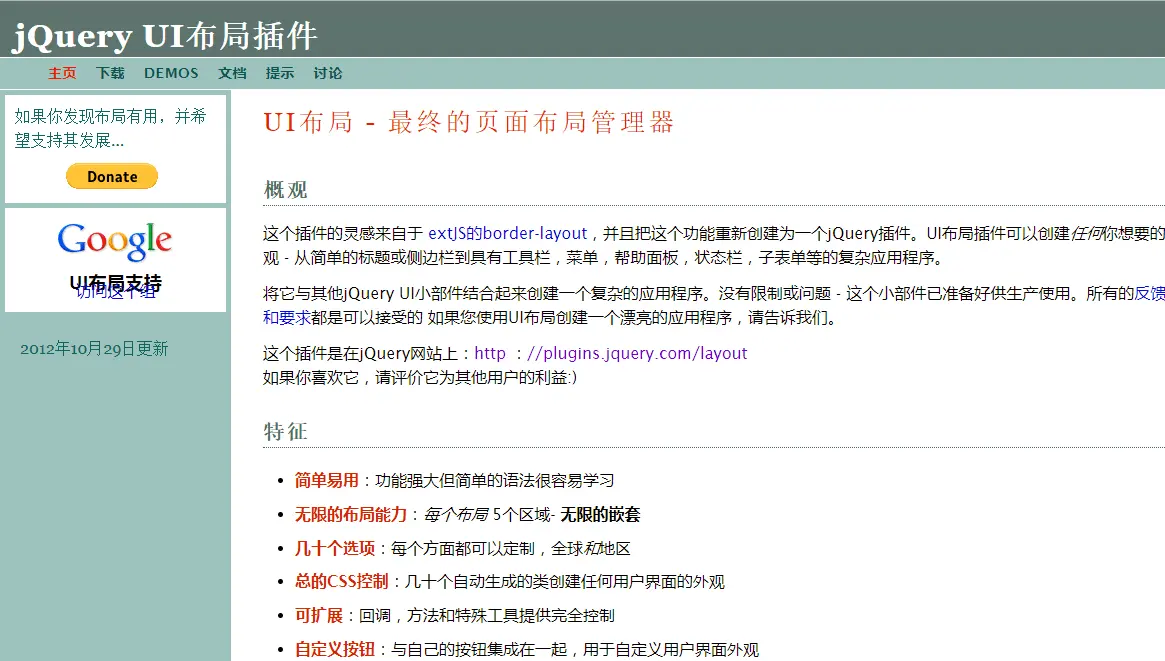Click the yellow Donate button
1165x661 pixels.
click(x=112, y=176)
